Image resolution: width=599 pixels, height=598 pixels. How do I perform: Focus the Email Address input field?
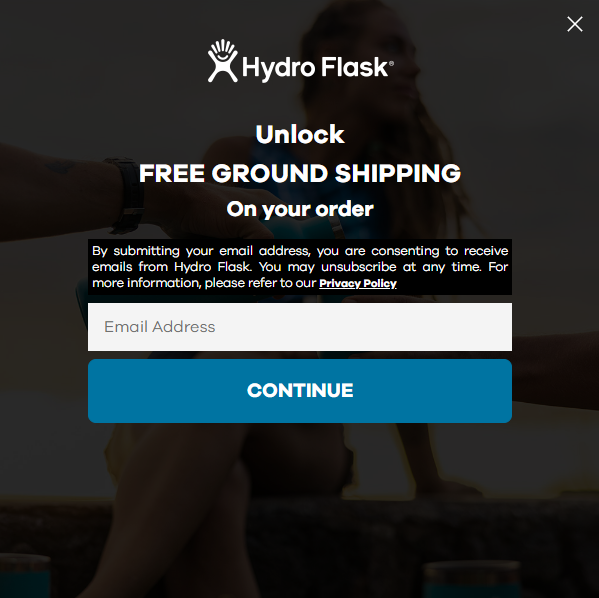click(300, 327)
